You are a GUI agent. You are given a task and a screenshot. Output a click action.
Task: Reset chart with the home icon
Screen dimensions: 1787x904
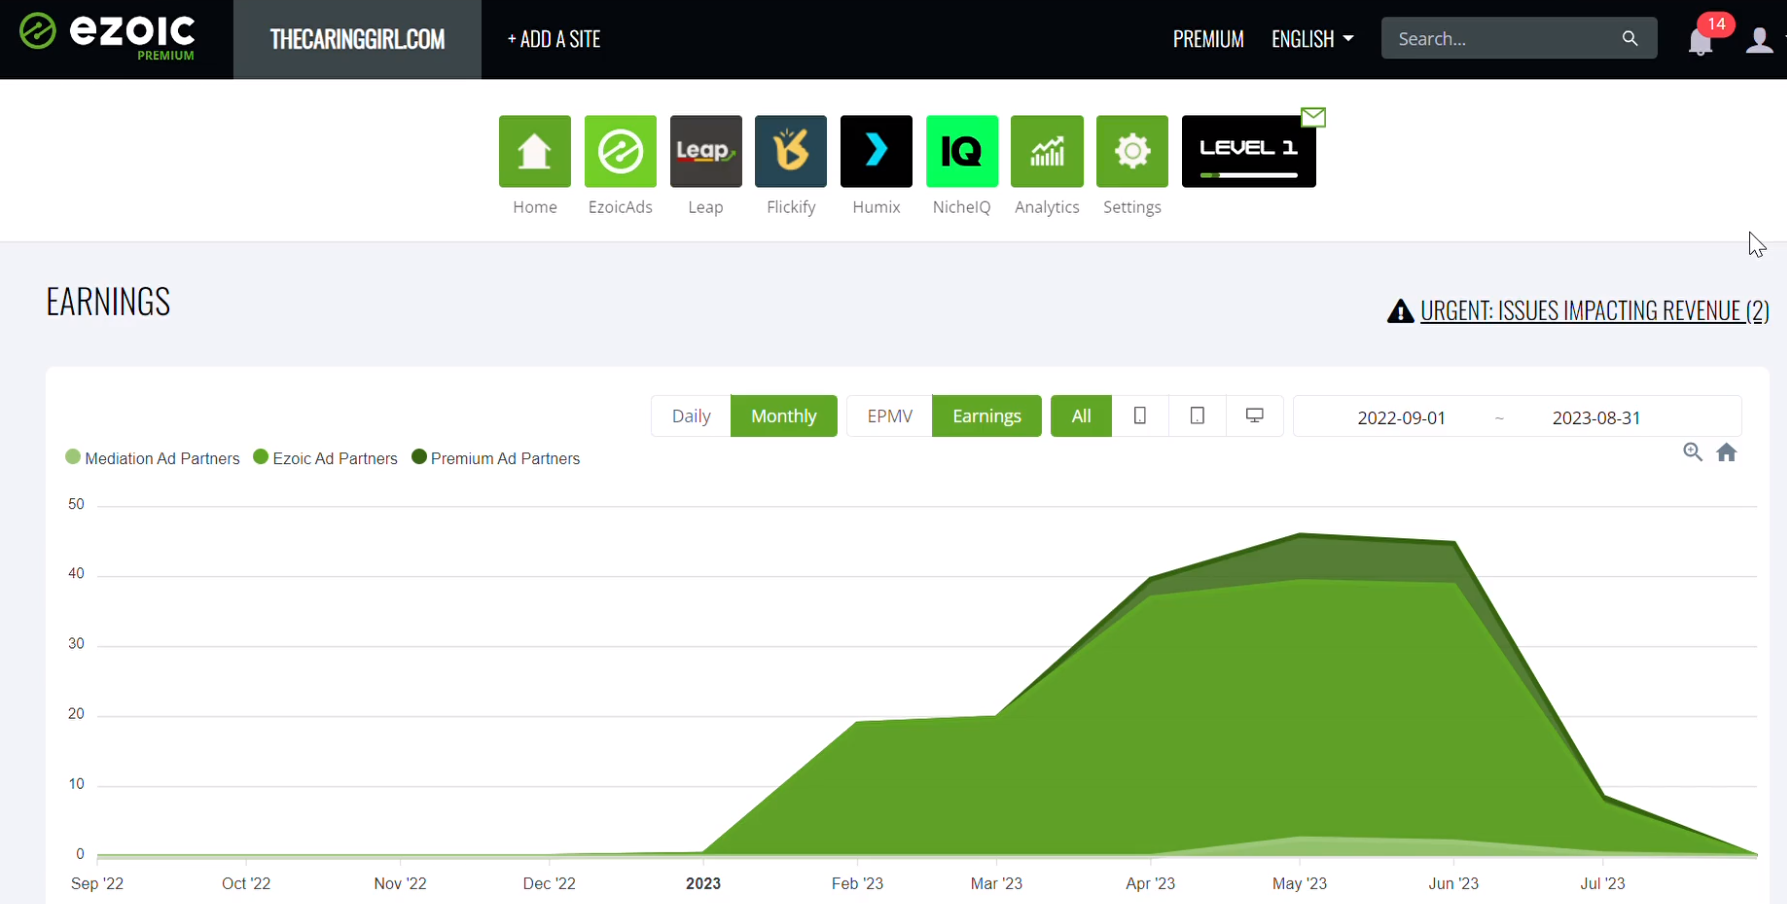pyautogui.click(x=1727, y=452)
